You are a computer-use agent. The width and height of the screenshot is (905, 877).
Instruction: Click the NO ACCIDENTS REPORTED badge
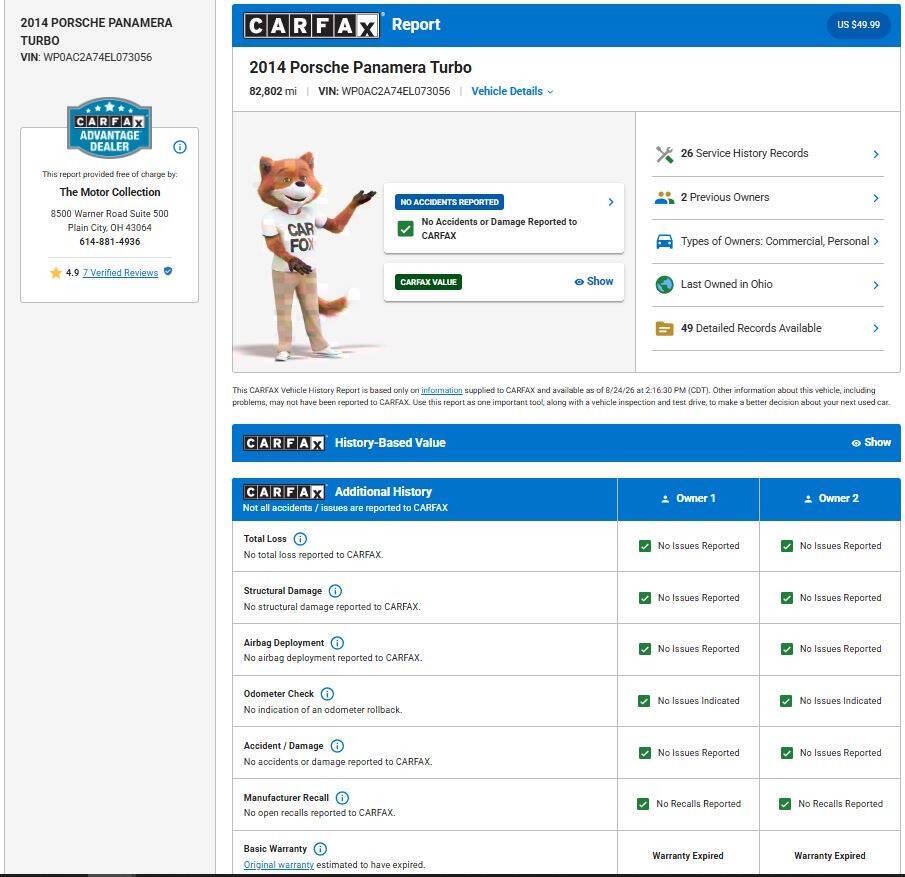pyautogui.click(x=449, y=202)
